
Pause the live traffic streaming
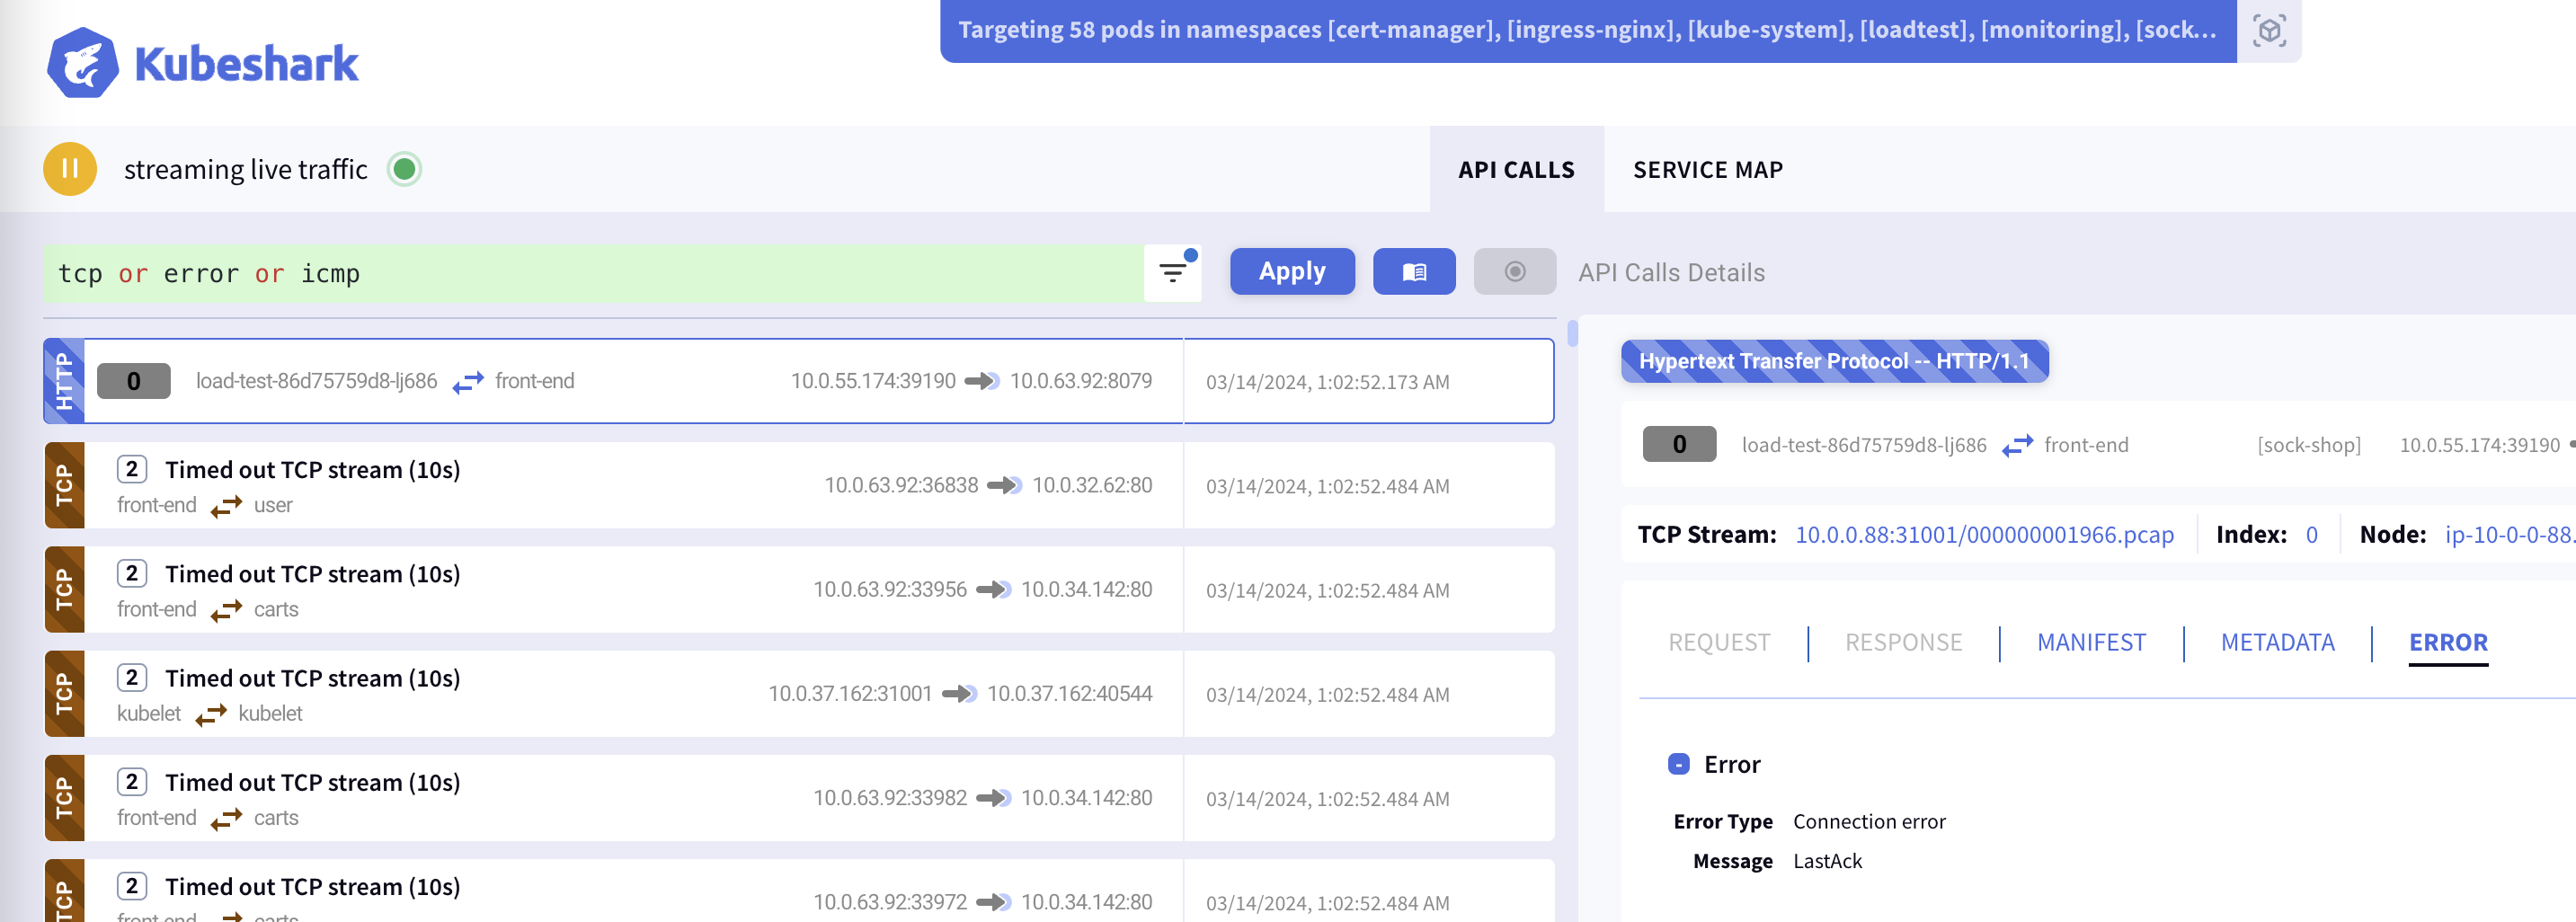[69, 168]
